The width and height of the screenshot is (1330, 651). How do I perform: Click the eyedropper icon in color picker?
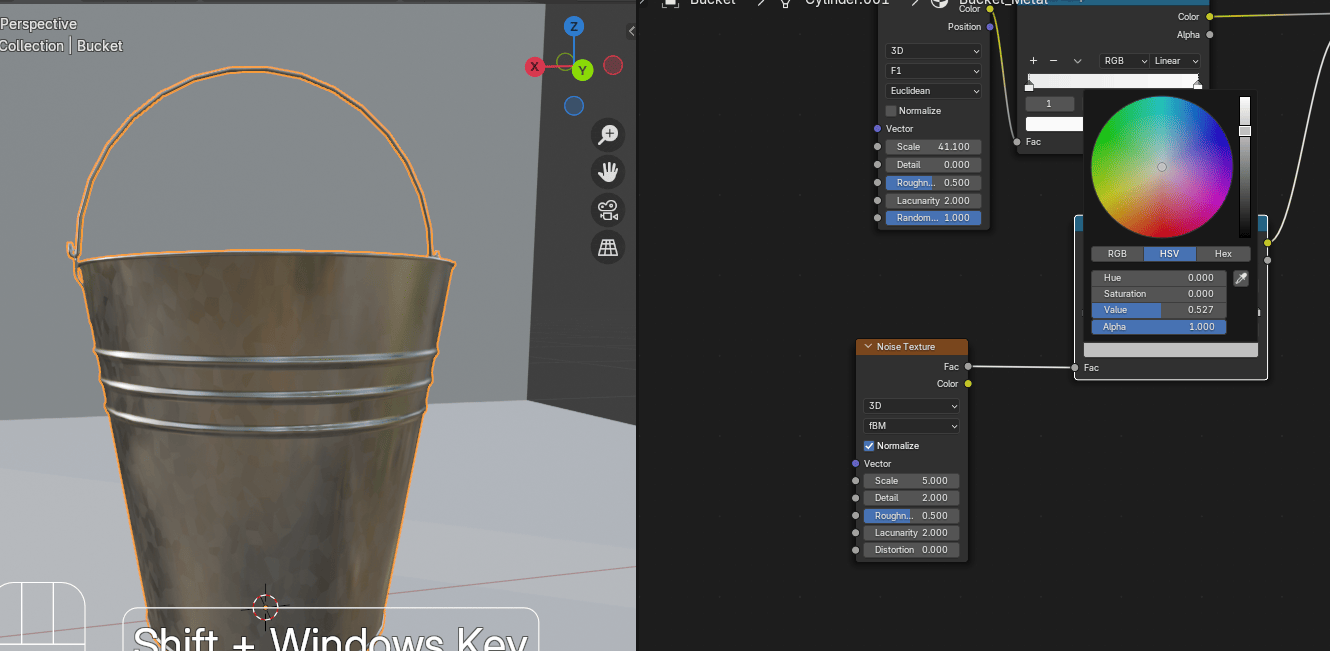(x=1241, y=278)
